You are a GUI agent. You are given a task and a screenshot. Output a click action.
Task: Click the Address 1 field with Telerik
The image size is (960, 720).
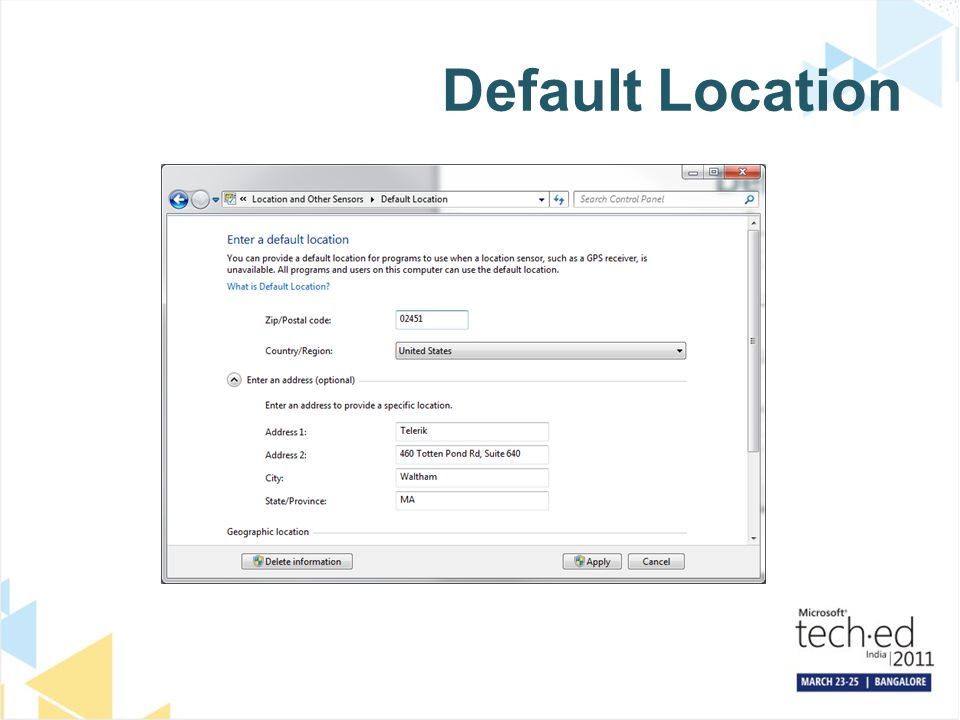coord(472,432)
